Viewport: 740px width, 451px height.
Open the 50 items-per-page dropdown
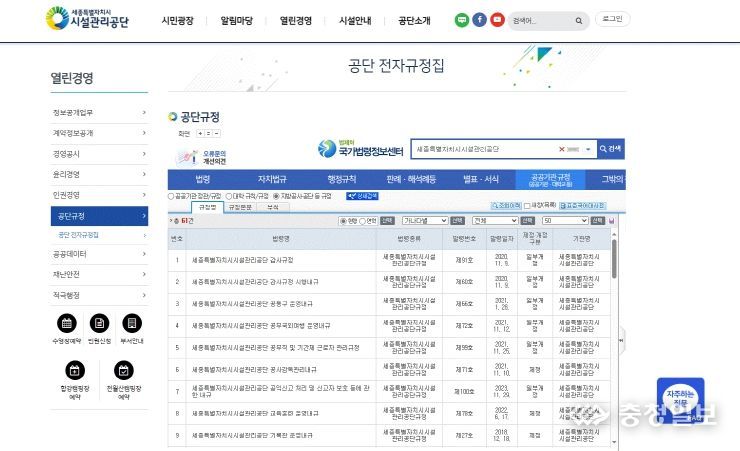coord(565,220)
